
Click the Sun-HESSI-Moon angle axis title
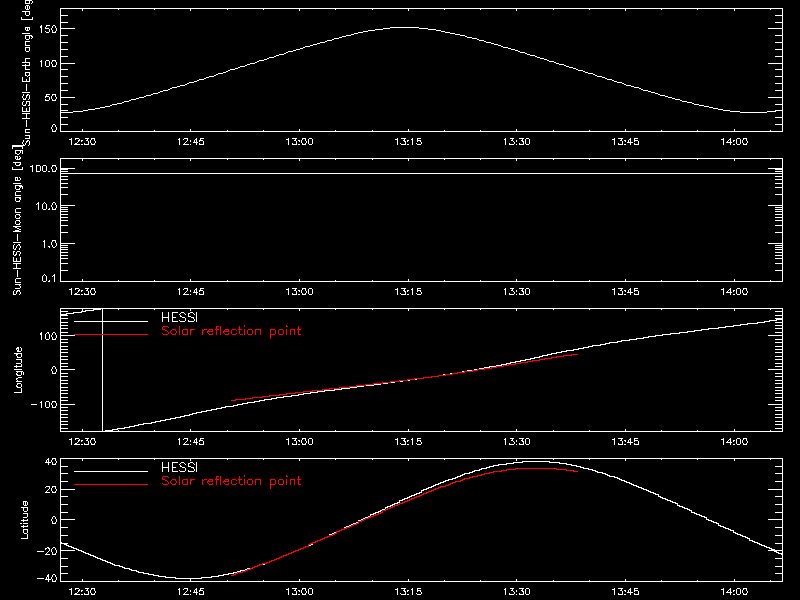pyautogui.click(x=18, y=220)
